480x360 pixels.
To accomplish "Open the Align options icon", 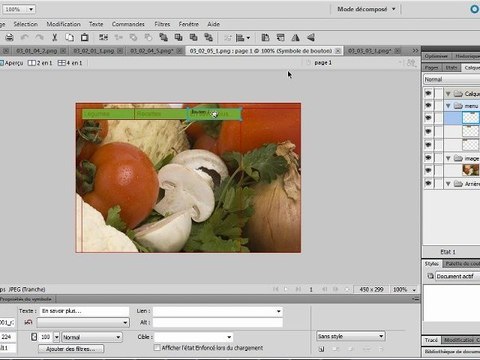I will pyautogui.click(x=243, y=38).
